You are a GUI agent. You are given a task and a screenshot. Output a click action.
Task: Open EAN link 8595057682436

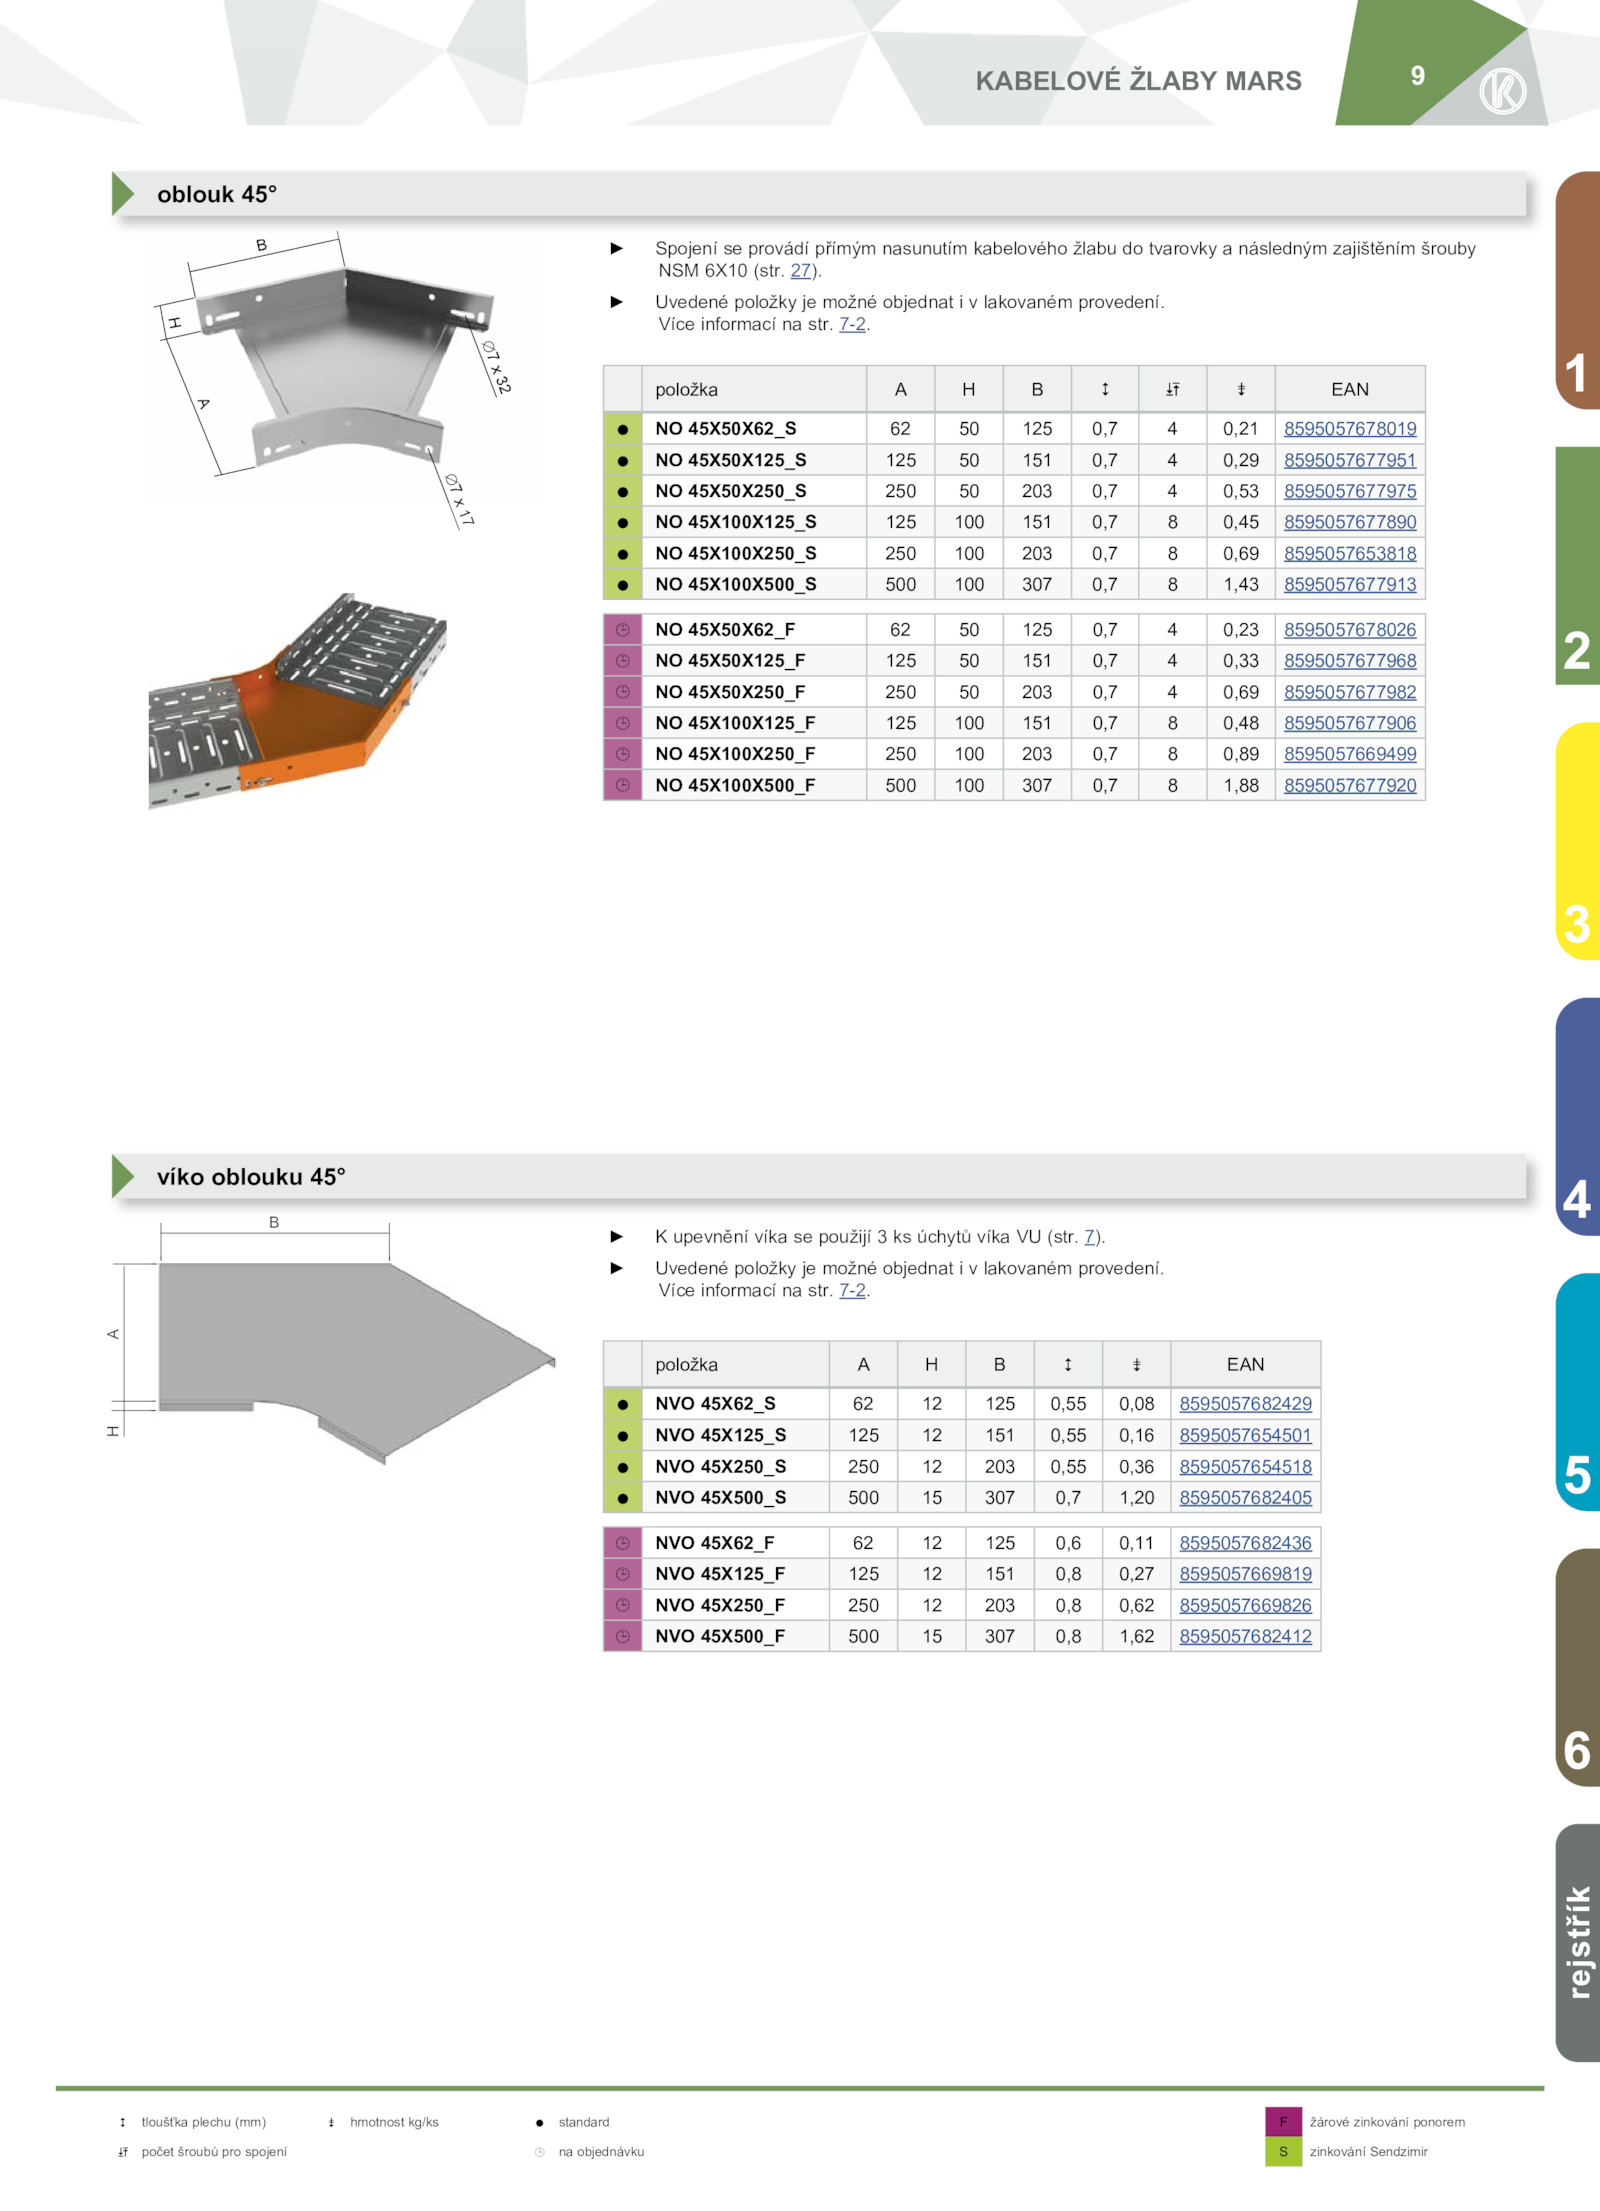pyautogui.click(x=1245, y=1543)
